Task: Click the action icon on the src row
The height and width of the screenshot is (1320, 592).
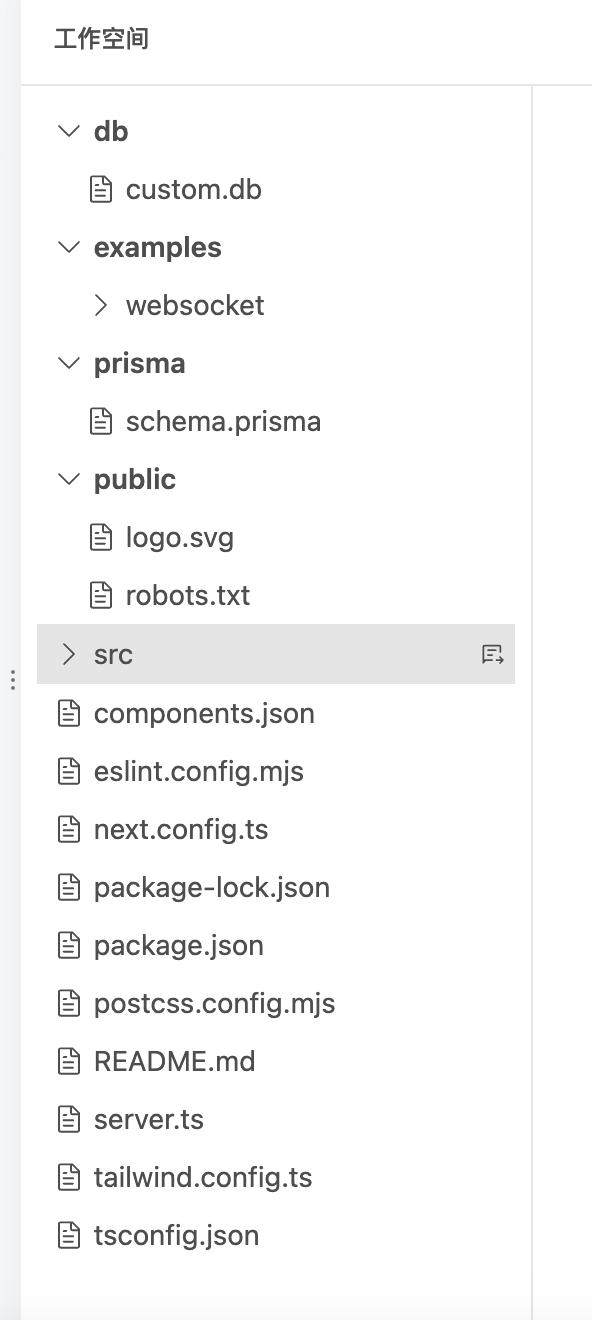Action: [492, 654]
